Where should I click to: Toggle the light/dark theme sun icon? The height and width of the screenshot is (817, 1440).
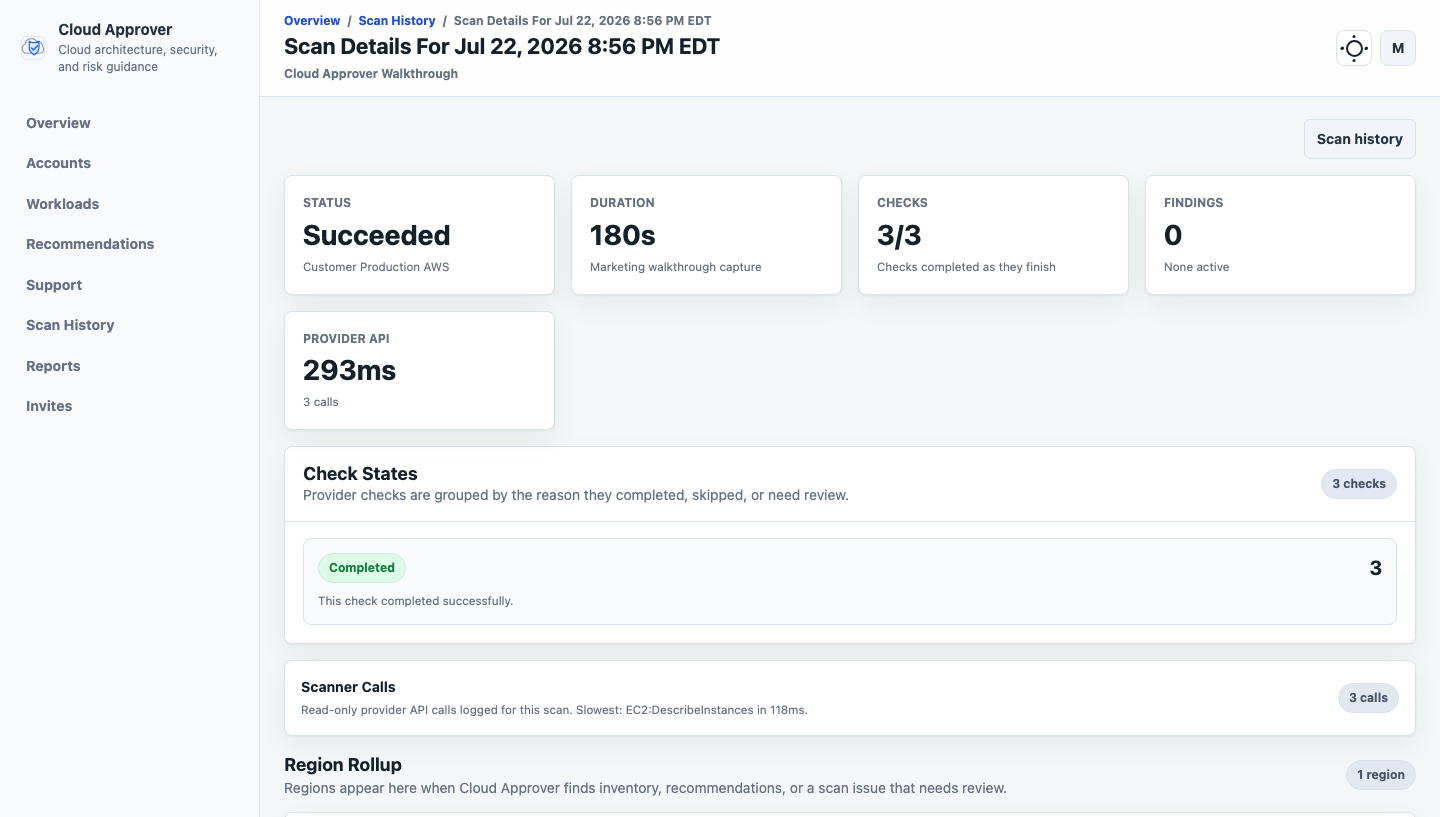(1354, 48)
